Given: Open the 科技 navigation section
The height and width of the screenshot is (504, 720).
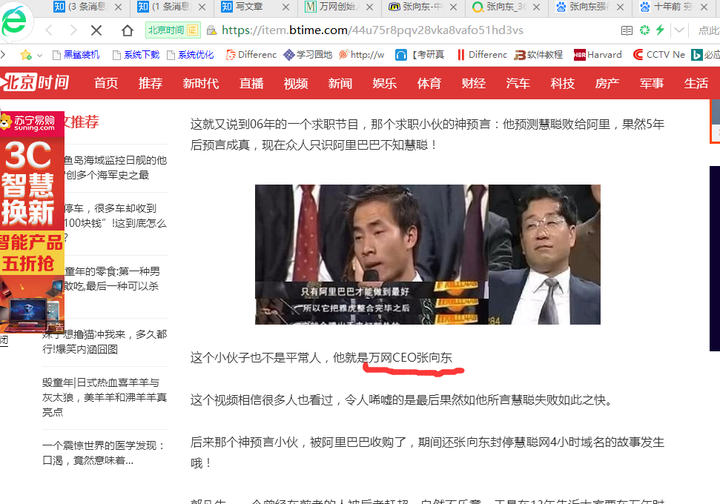Looking at the screenshot, I should pos(562,83).
